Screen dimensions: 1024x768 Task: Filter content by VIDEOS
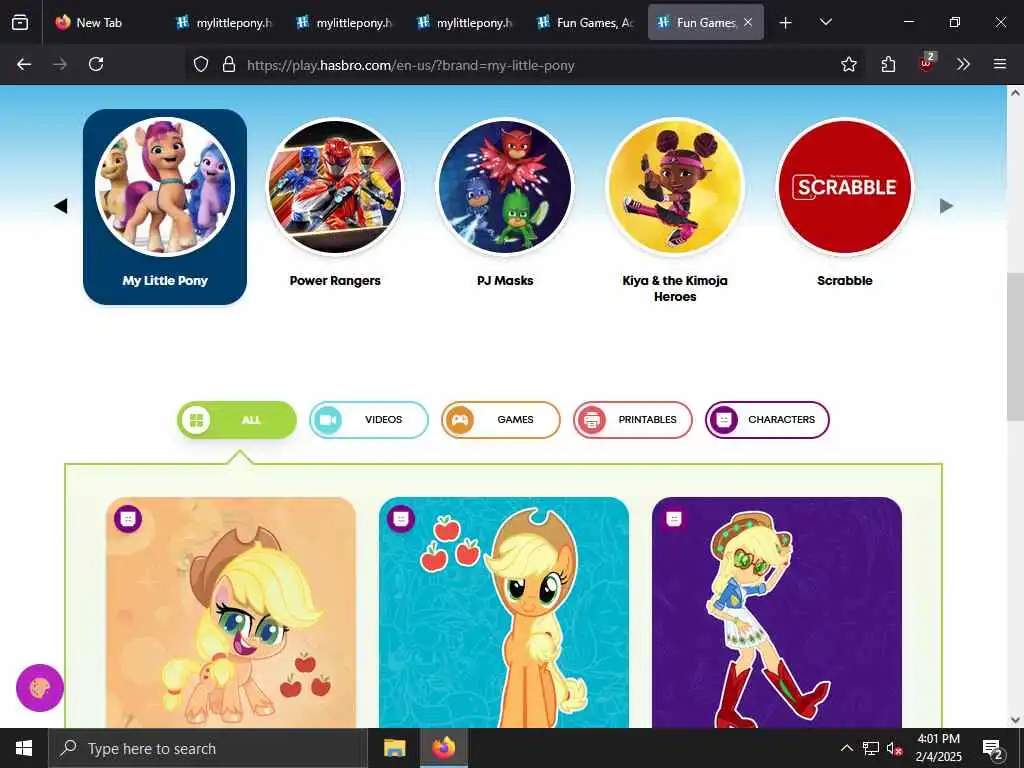[x=369, y=420]
